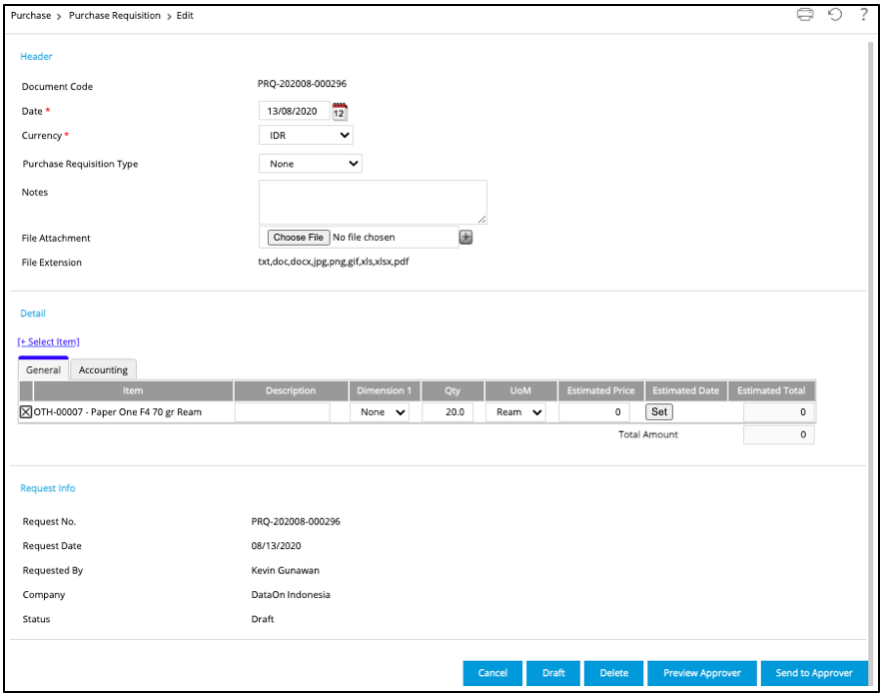Viewport: 884px width, 696px height.
Task: Click the Request Info section title
Action: tap(48, 488)
